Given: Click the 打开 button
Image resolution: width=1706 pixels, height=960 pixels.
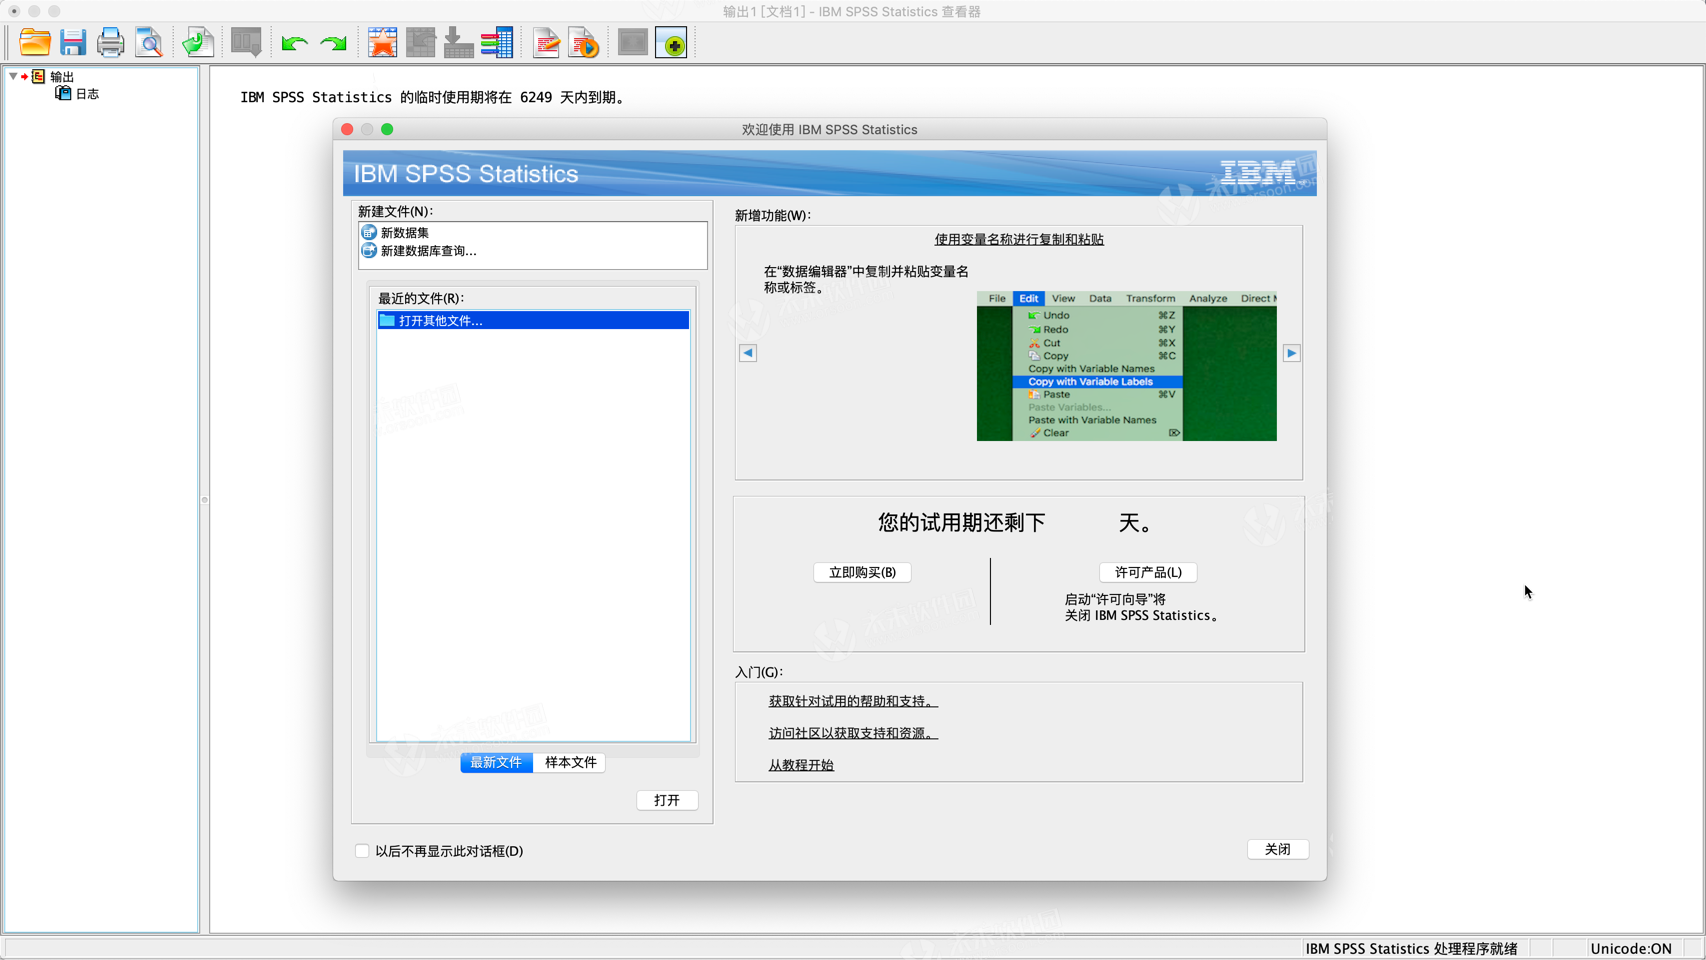Looking at the screenshot, I should (x=667, y=800).
